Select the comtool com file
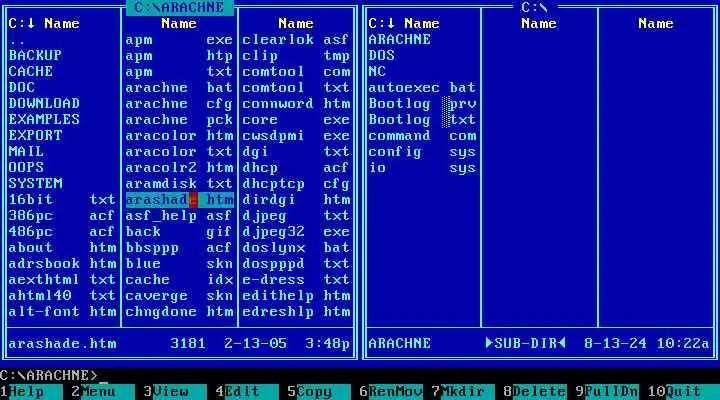The width and height of the screenshot is (720, 400). click(x=296, y=72)
